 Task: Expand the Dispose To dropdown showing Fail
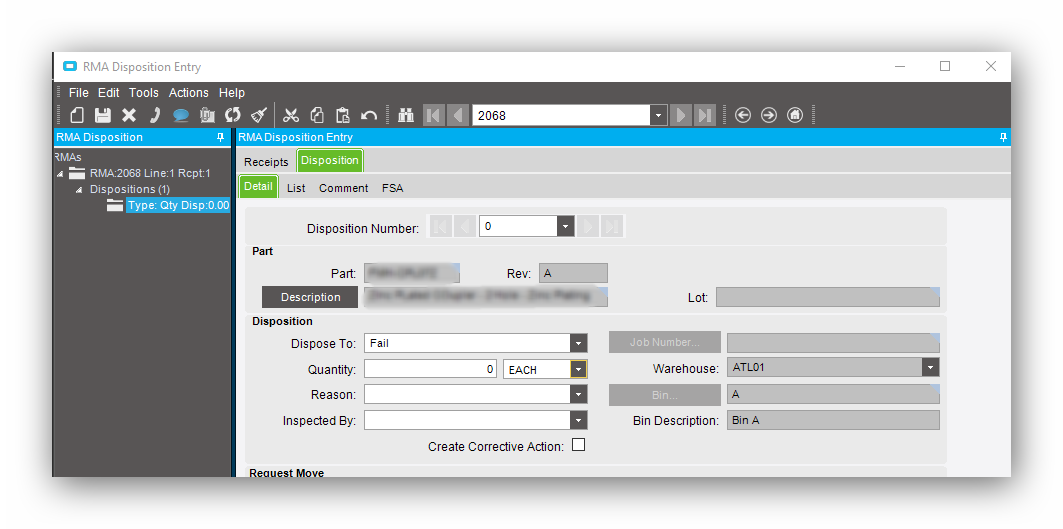click(x=578, y=343)
